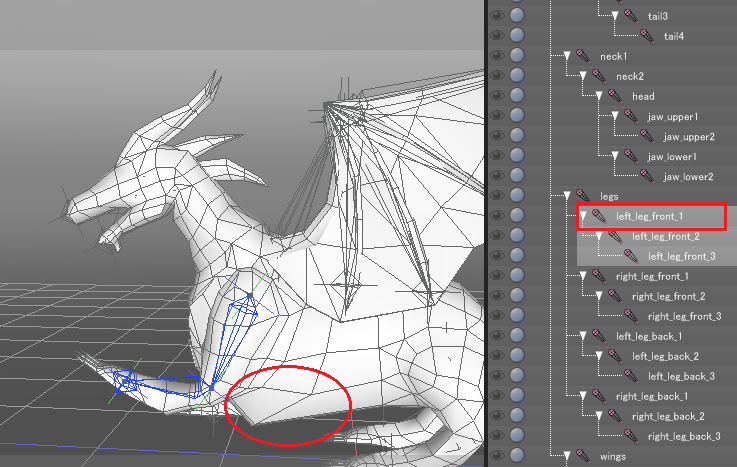Click the sphere icon on right_leg_front_3 row
Viewport: 737px width, 467px height.
coord(517,315)
